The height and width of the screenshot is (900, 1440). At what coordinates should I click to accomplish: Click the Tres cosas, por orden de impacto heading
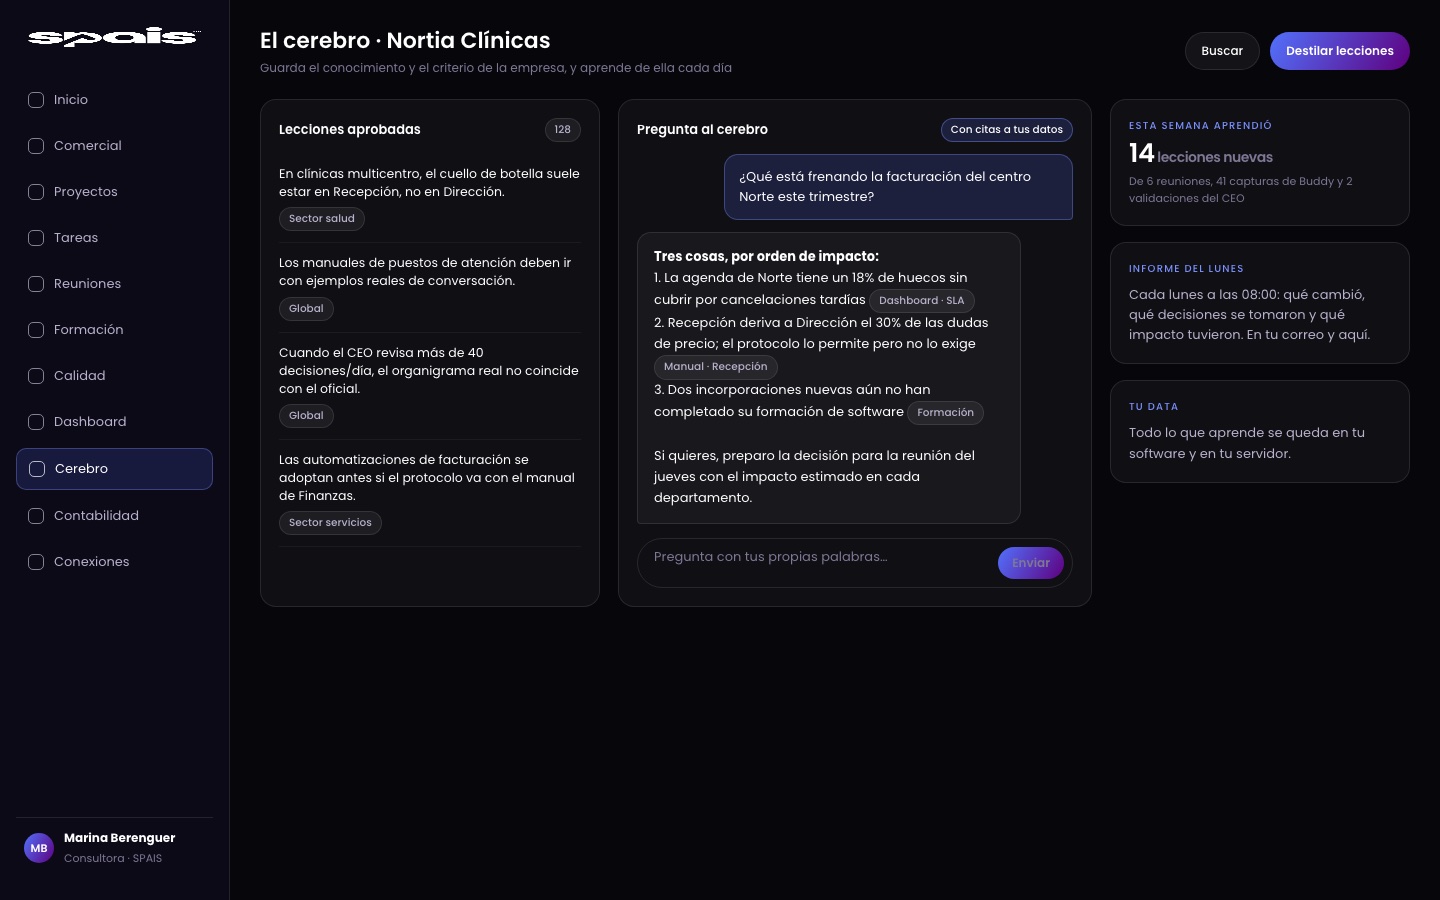pyautogui.click(x=766, y=257)
